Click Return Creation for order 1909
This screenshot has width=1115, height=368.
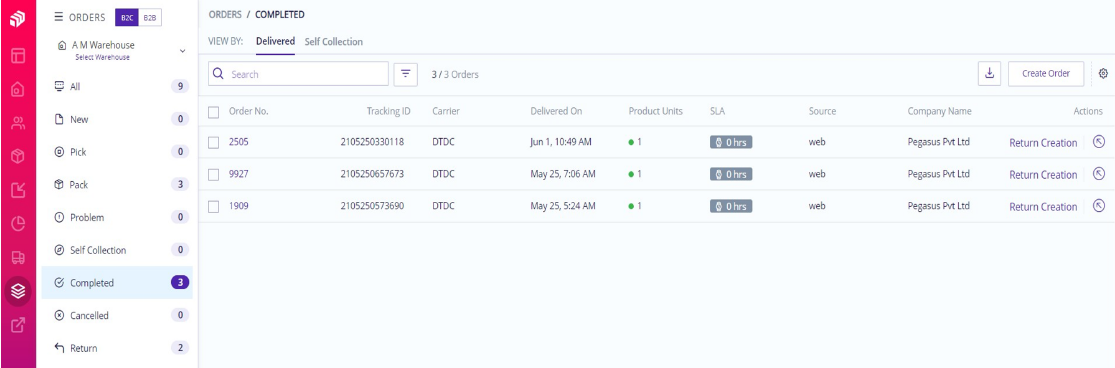[x=1043, y=207]
